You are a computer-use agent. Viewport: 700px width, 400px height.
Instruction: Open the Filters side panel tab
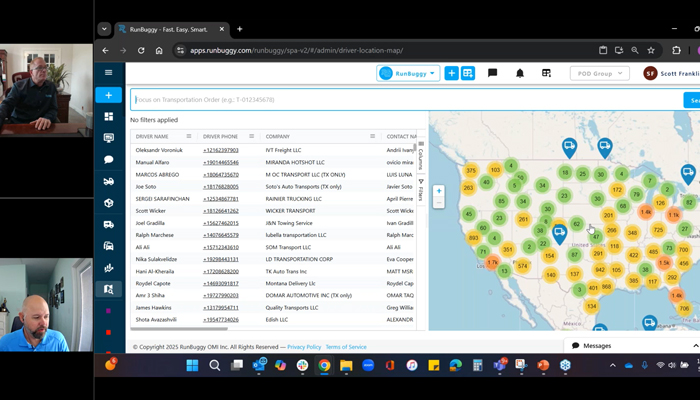(421, 190)
